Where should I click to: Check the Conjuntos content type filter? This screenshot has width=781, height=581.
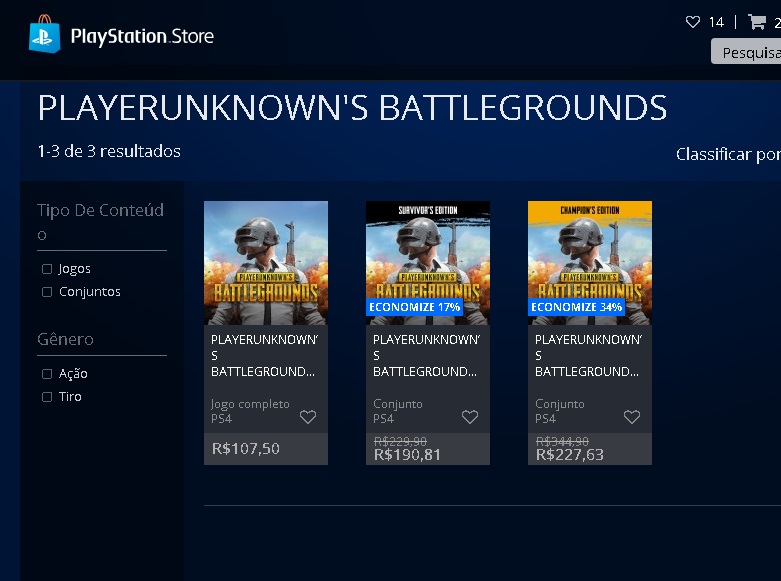tap(47, 292)
